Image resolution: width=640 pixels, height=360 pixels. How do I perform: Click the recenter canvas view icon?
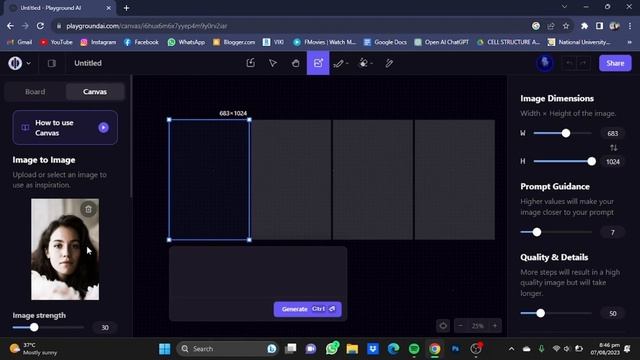[x=443, y=326]
